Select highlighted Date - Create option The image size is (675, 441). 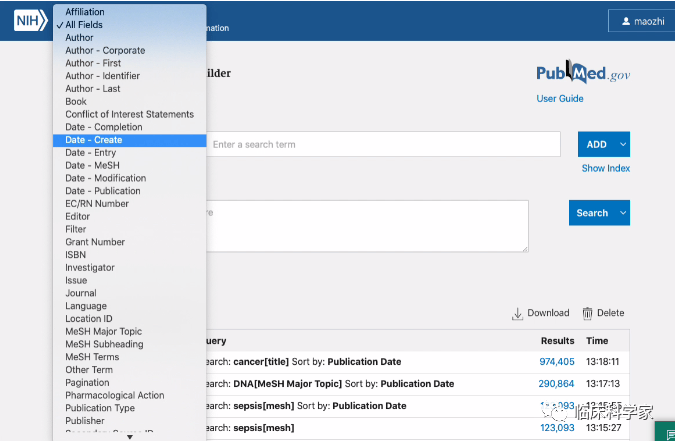click(x=130, y=140)
